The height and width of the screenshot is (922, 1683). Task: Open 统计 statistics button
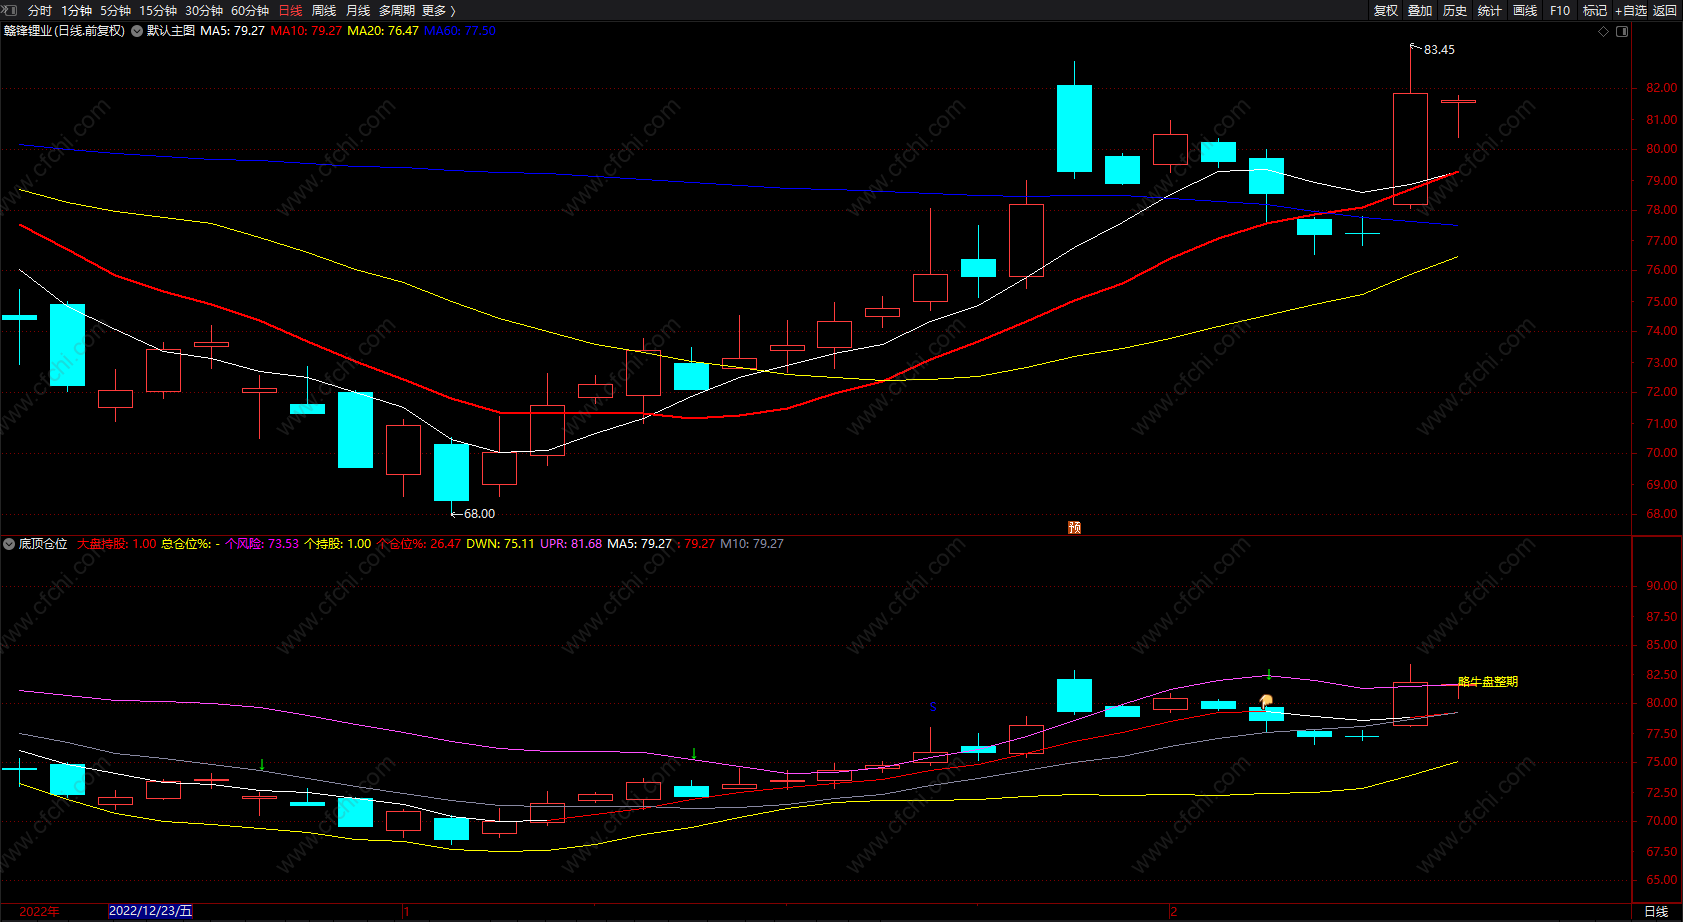pos(1490,10)
